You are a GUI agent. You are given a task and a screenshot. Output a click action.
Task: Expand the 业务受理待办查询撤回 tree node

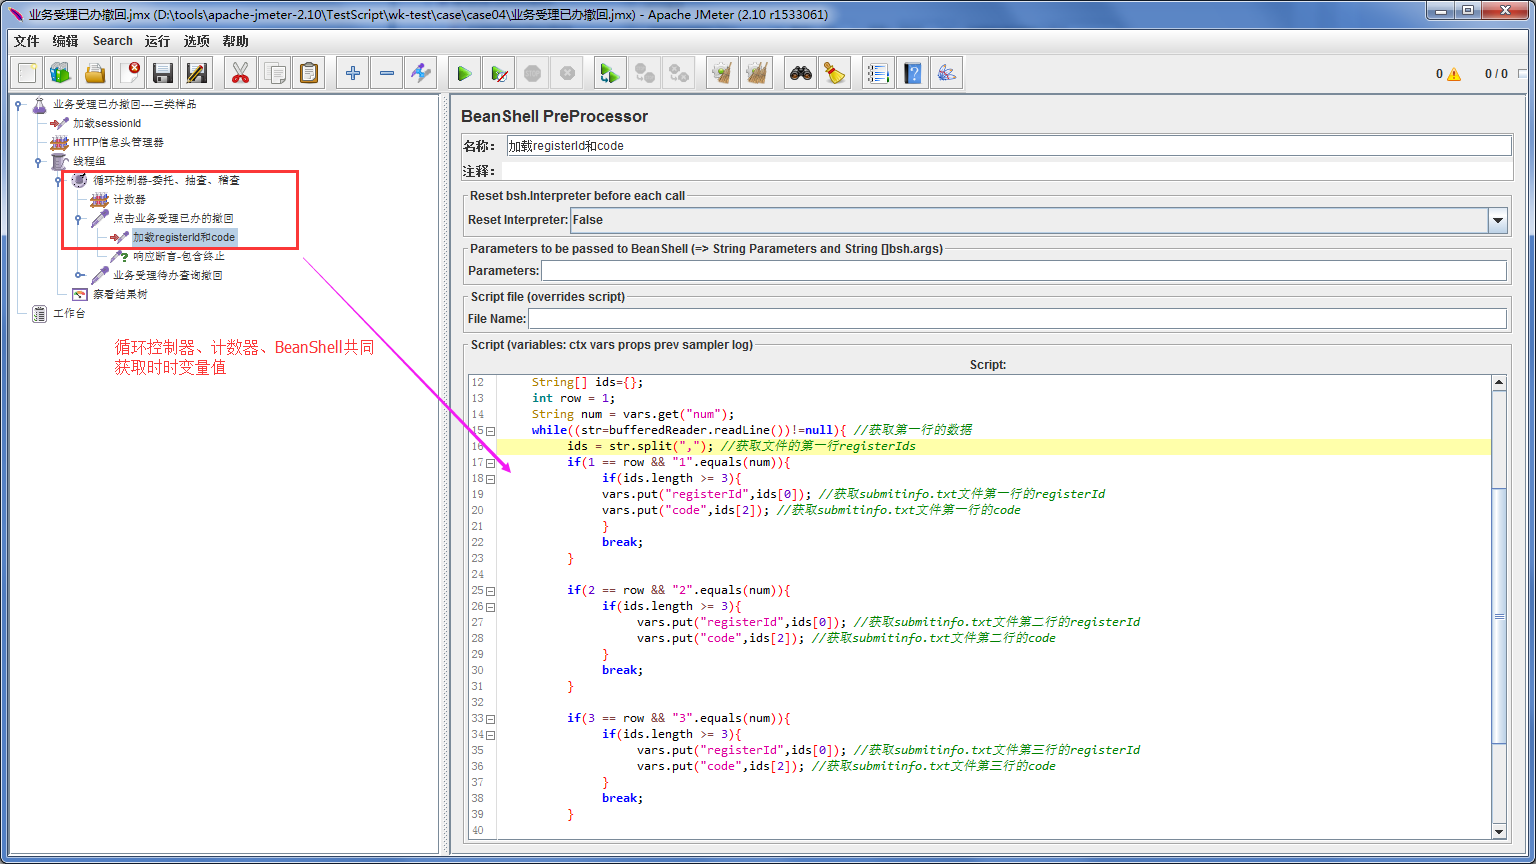[x=79, y=275]
